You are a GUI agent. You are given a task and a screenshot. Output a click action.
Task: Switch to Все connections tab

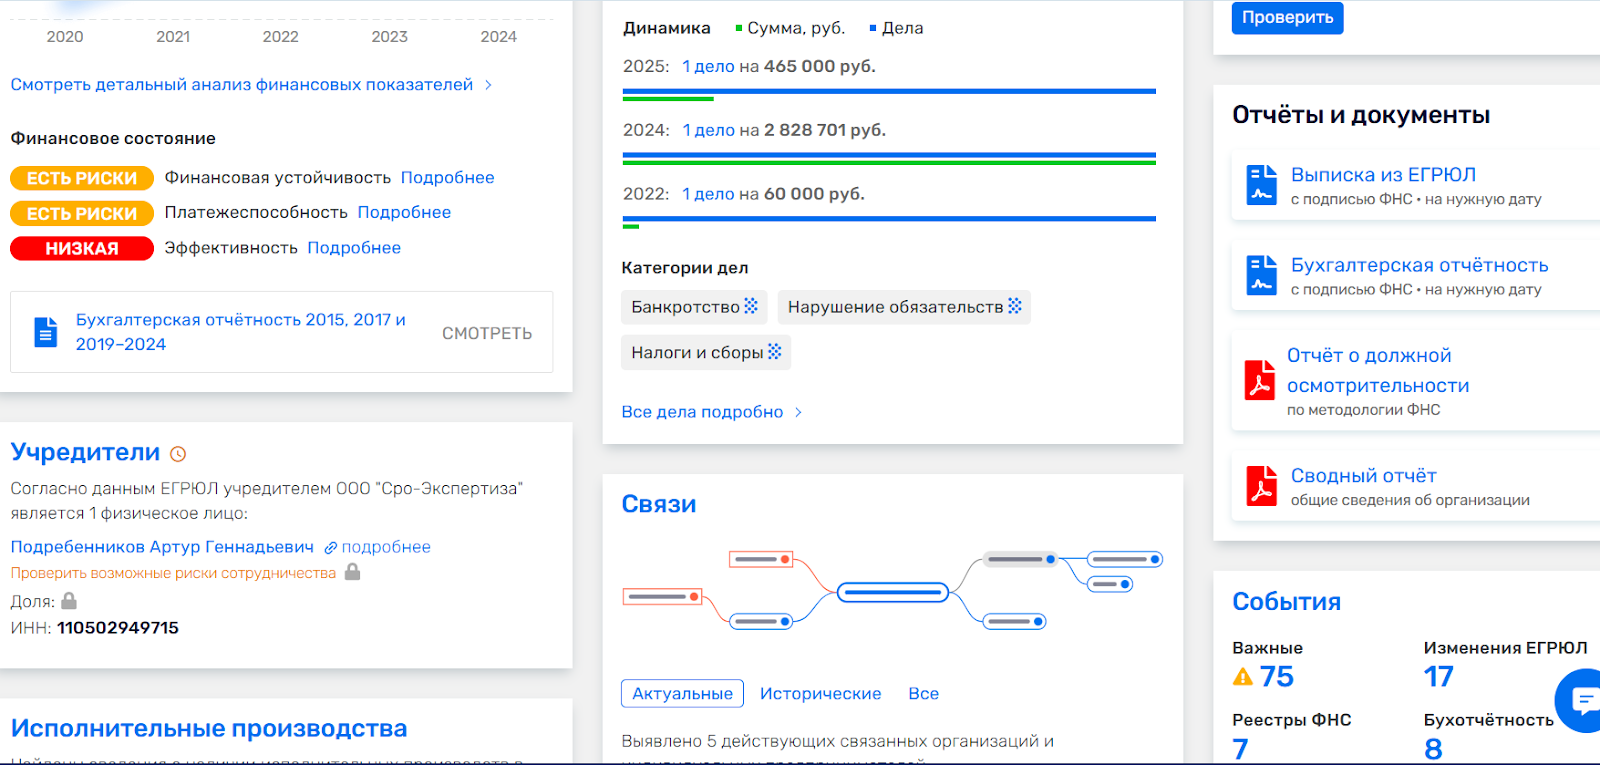pos(923,694)
